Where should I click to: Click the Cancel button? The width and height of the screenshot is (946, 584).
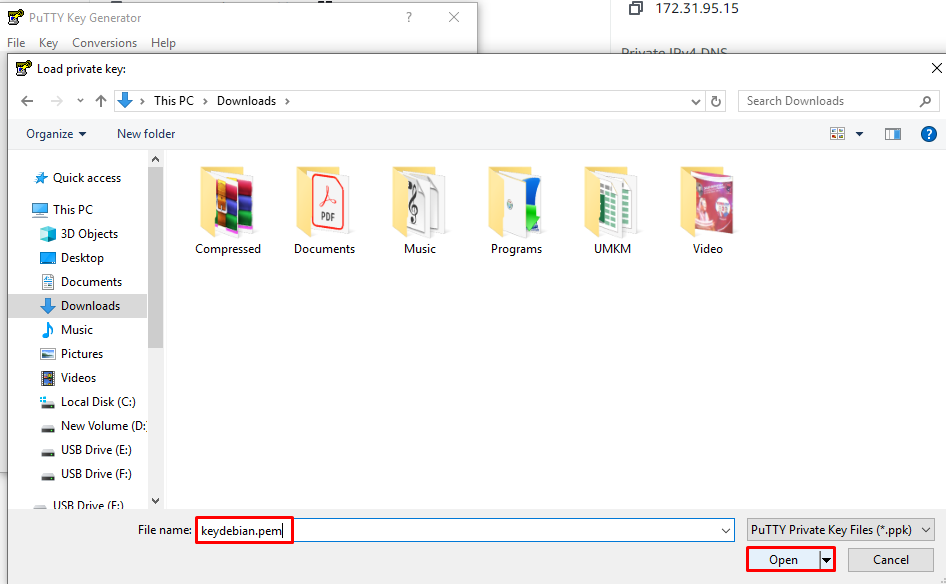pos(890,560)
